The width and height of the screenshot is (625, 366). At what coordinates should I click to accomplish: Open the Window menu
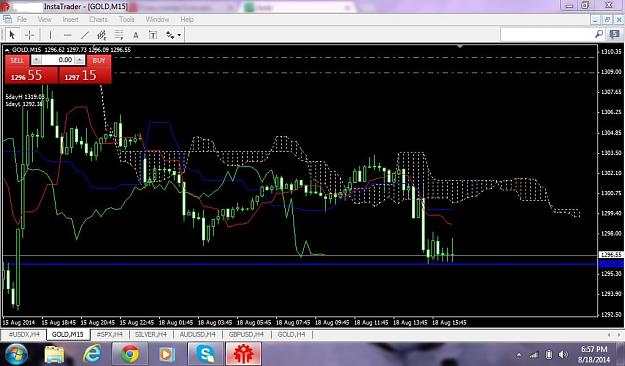click(x=157, y=19)
